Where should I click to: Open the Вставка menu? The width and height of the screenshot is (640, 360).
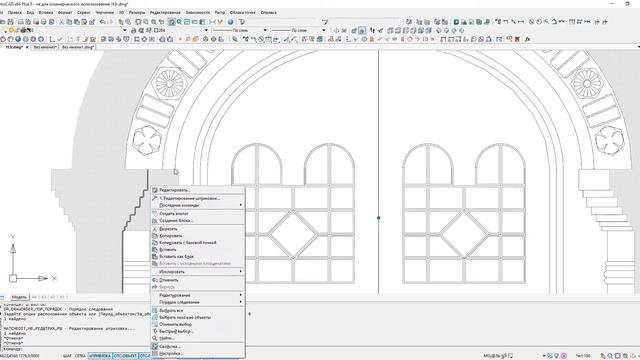[x=46, y=13]
